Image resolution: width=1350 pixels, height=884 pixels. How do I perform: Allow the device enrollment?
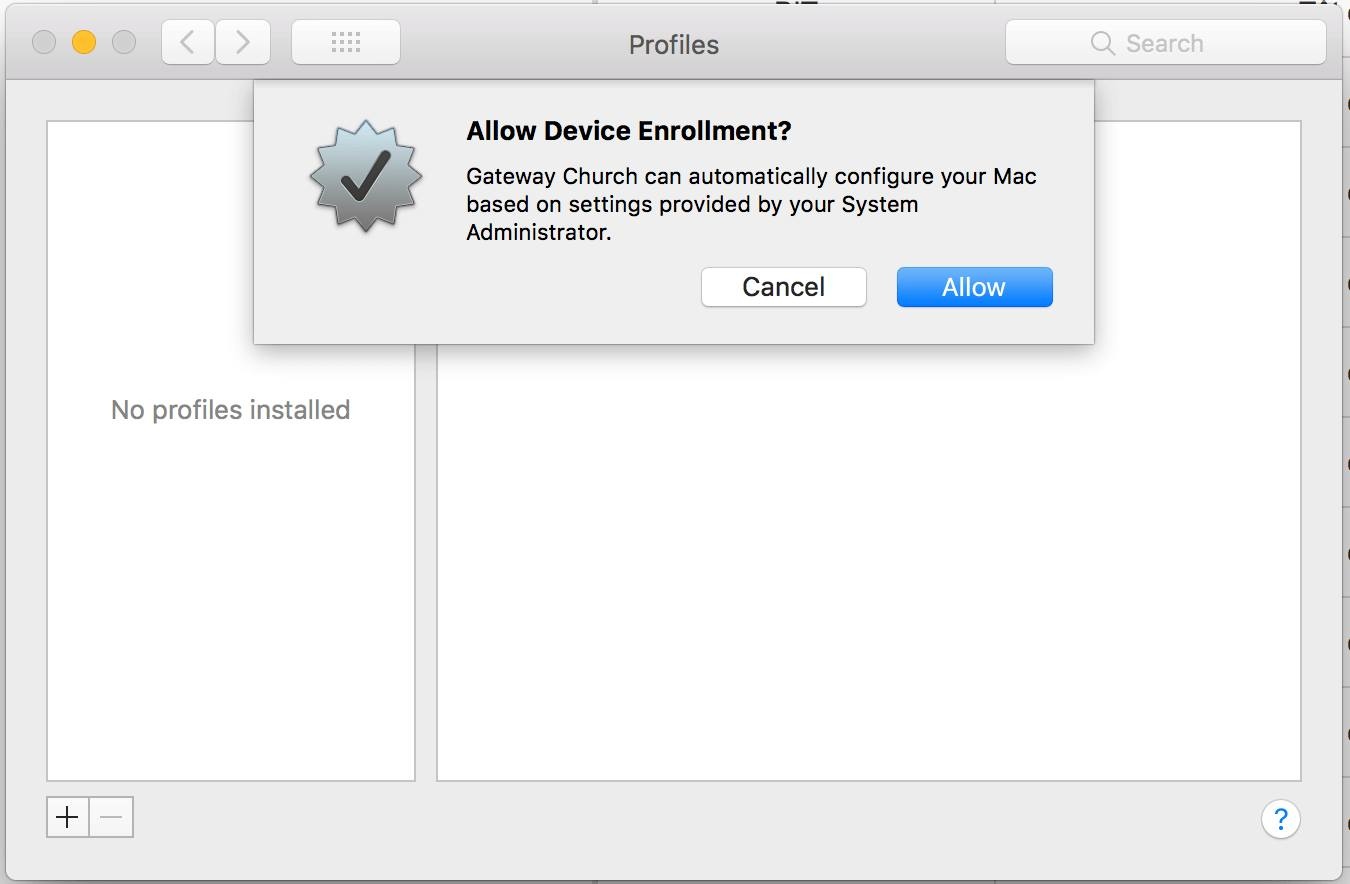tap(974, 287)
